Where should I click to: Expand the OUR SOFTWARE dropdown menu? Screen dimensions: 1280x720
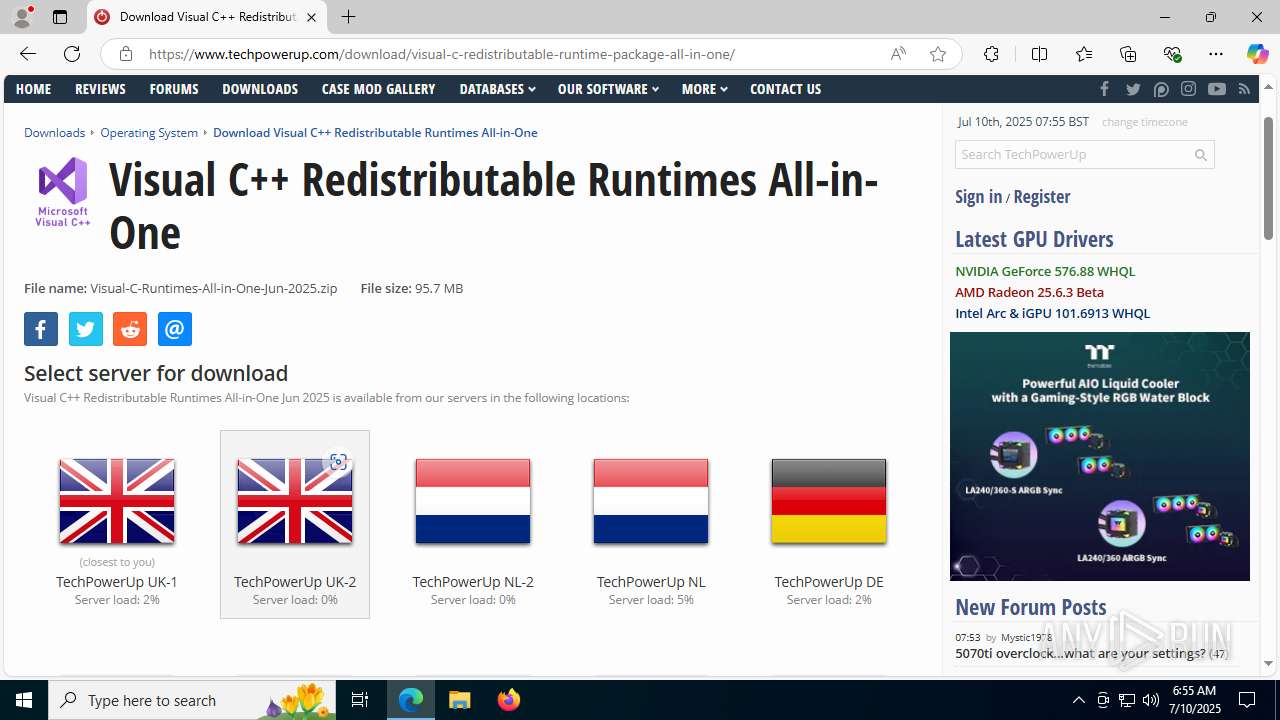click(x=608, y=89)
